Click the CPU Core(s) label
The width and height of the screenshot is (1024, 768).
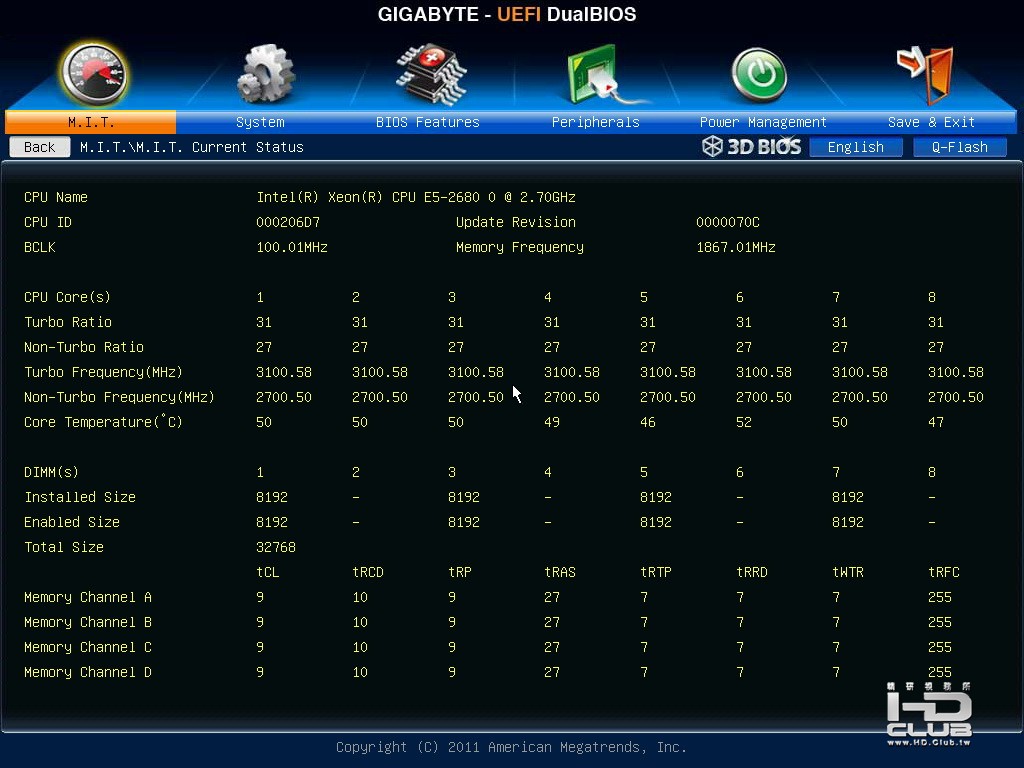(67, 297)
